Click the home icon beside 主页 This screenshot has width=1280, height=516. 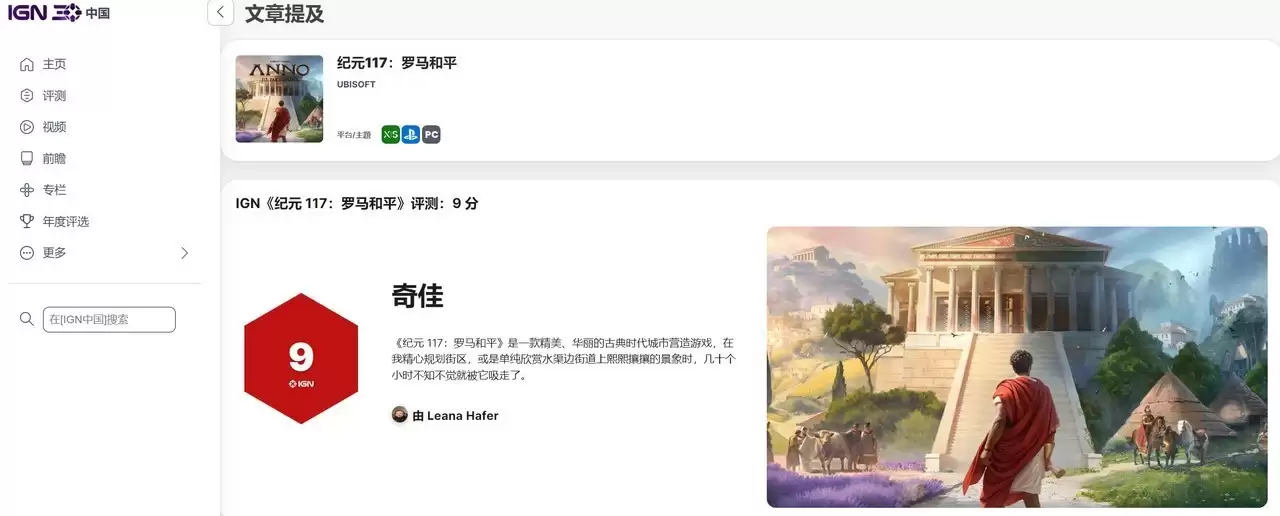click(x=27, y=64)
